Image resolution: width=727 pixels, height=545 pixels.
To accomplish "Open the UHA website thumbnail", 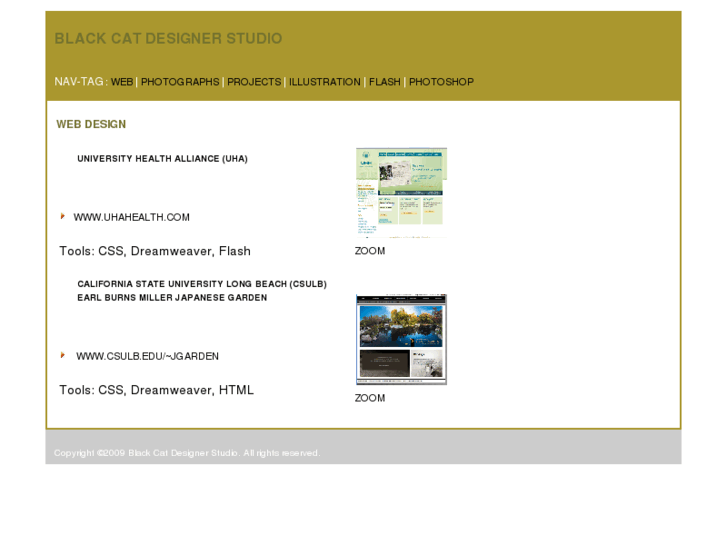I will point(401,193).
